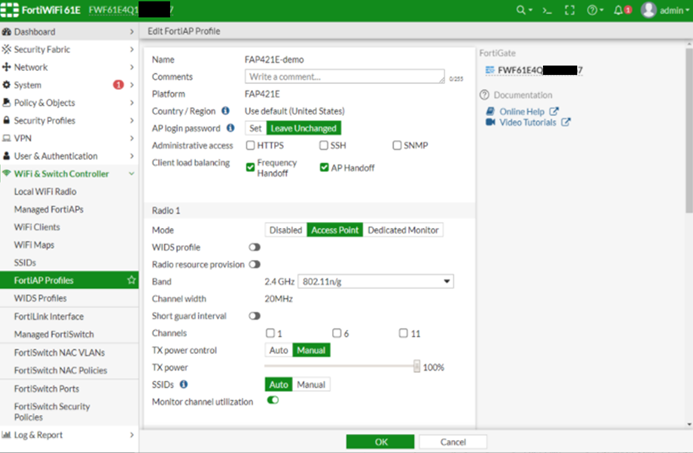
Task: Enable SNMP administrative access checkbox
Action: point(397,145)
